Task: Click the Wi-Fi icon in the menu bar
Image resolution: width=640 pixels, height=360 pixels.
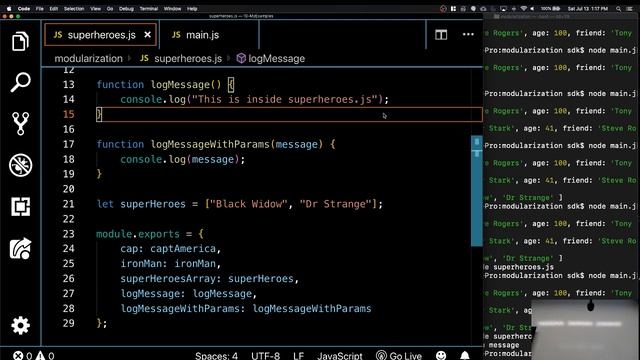Action: coord(523,8)
